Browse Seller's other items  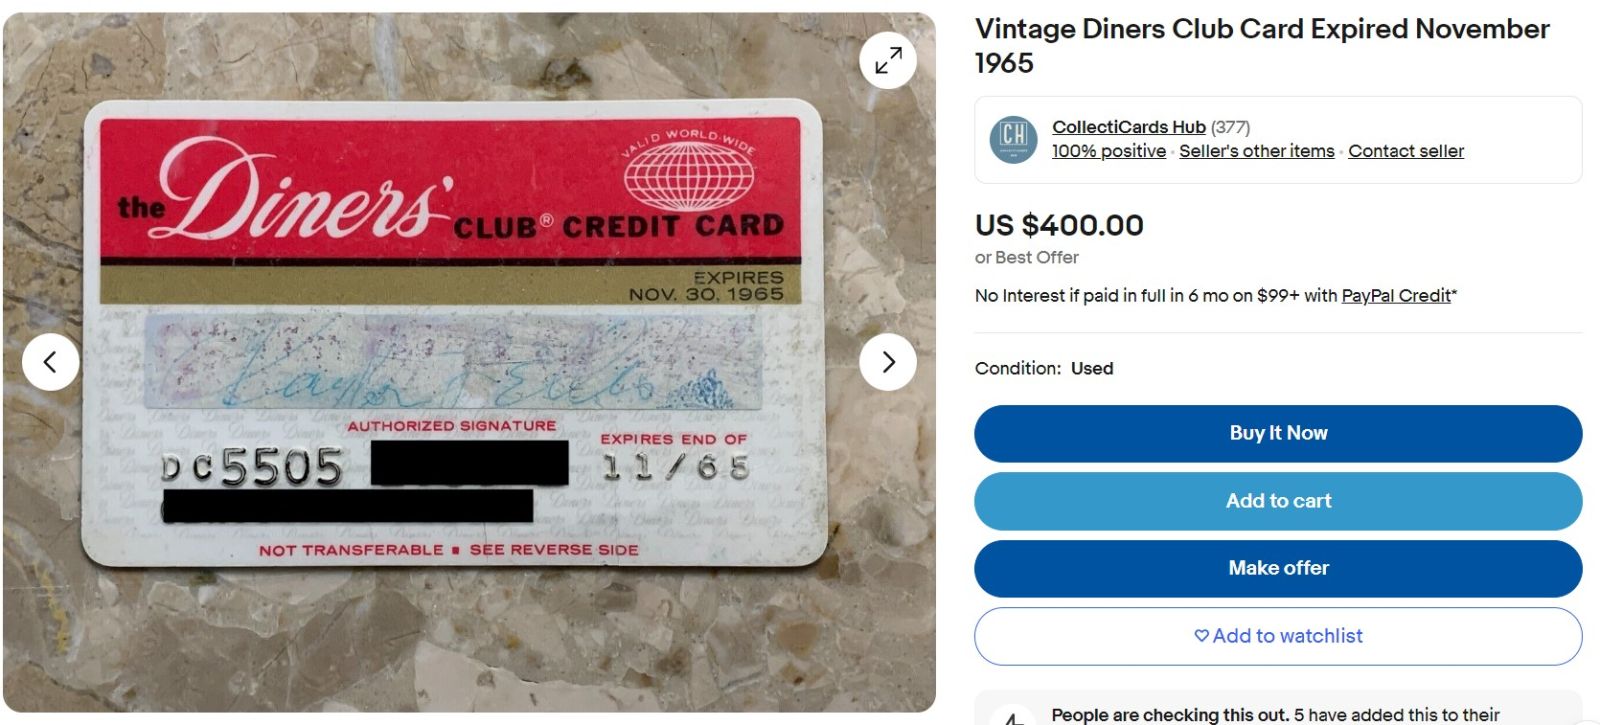point(1256,151)
